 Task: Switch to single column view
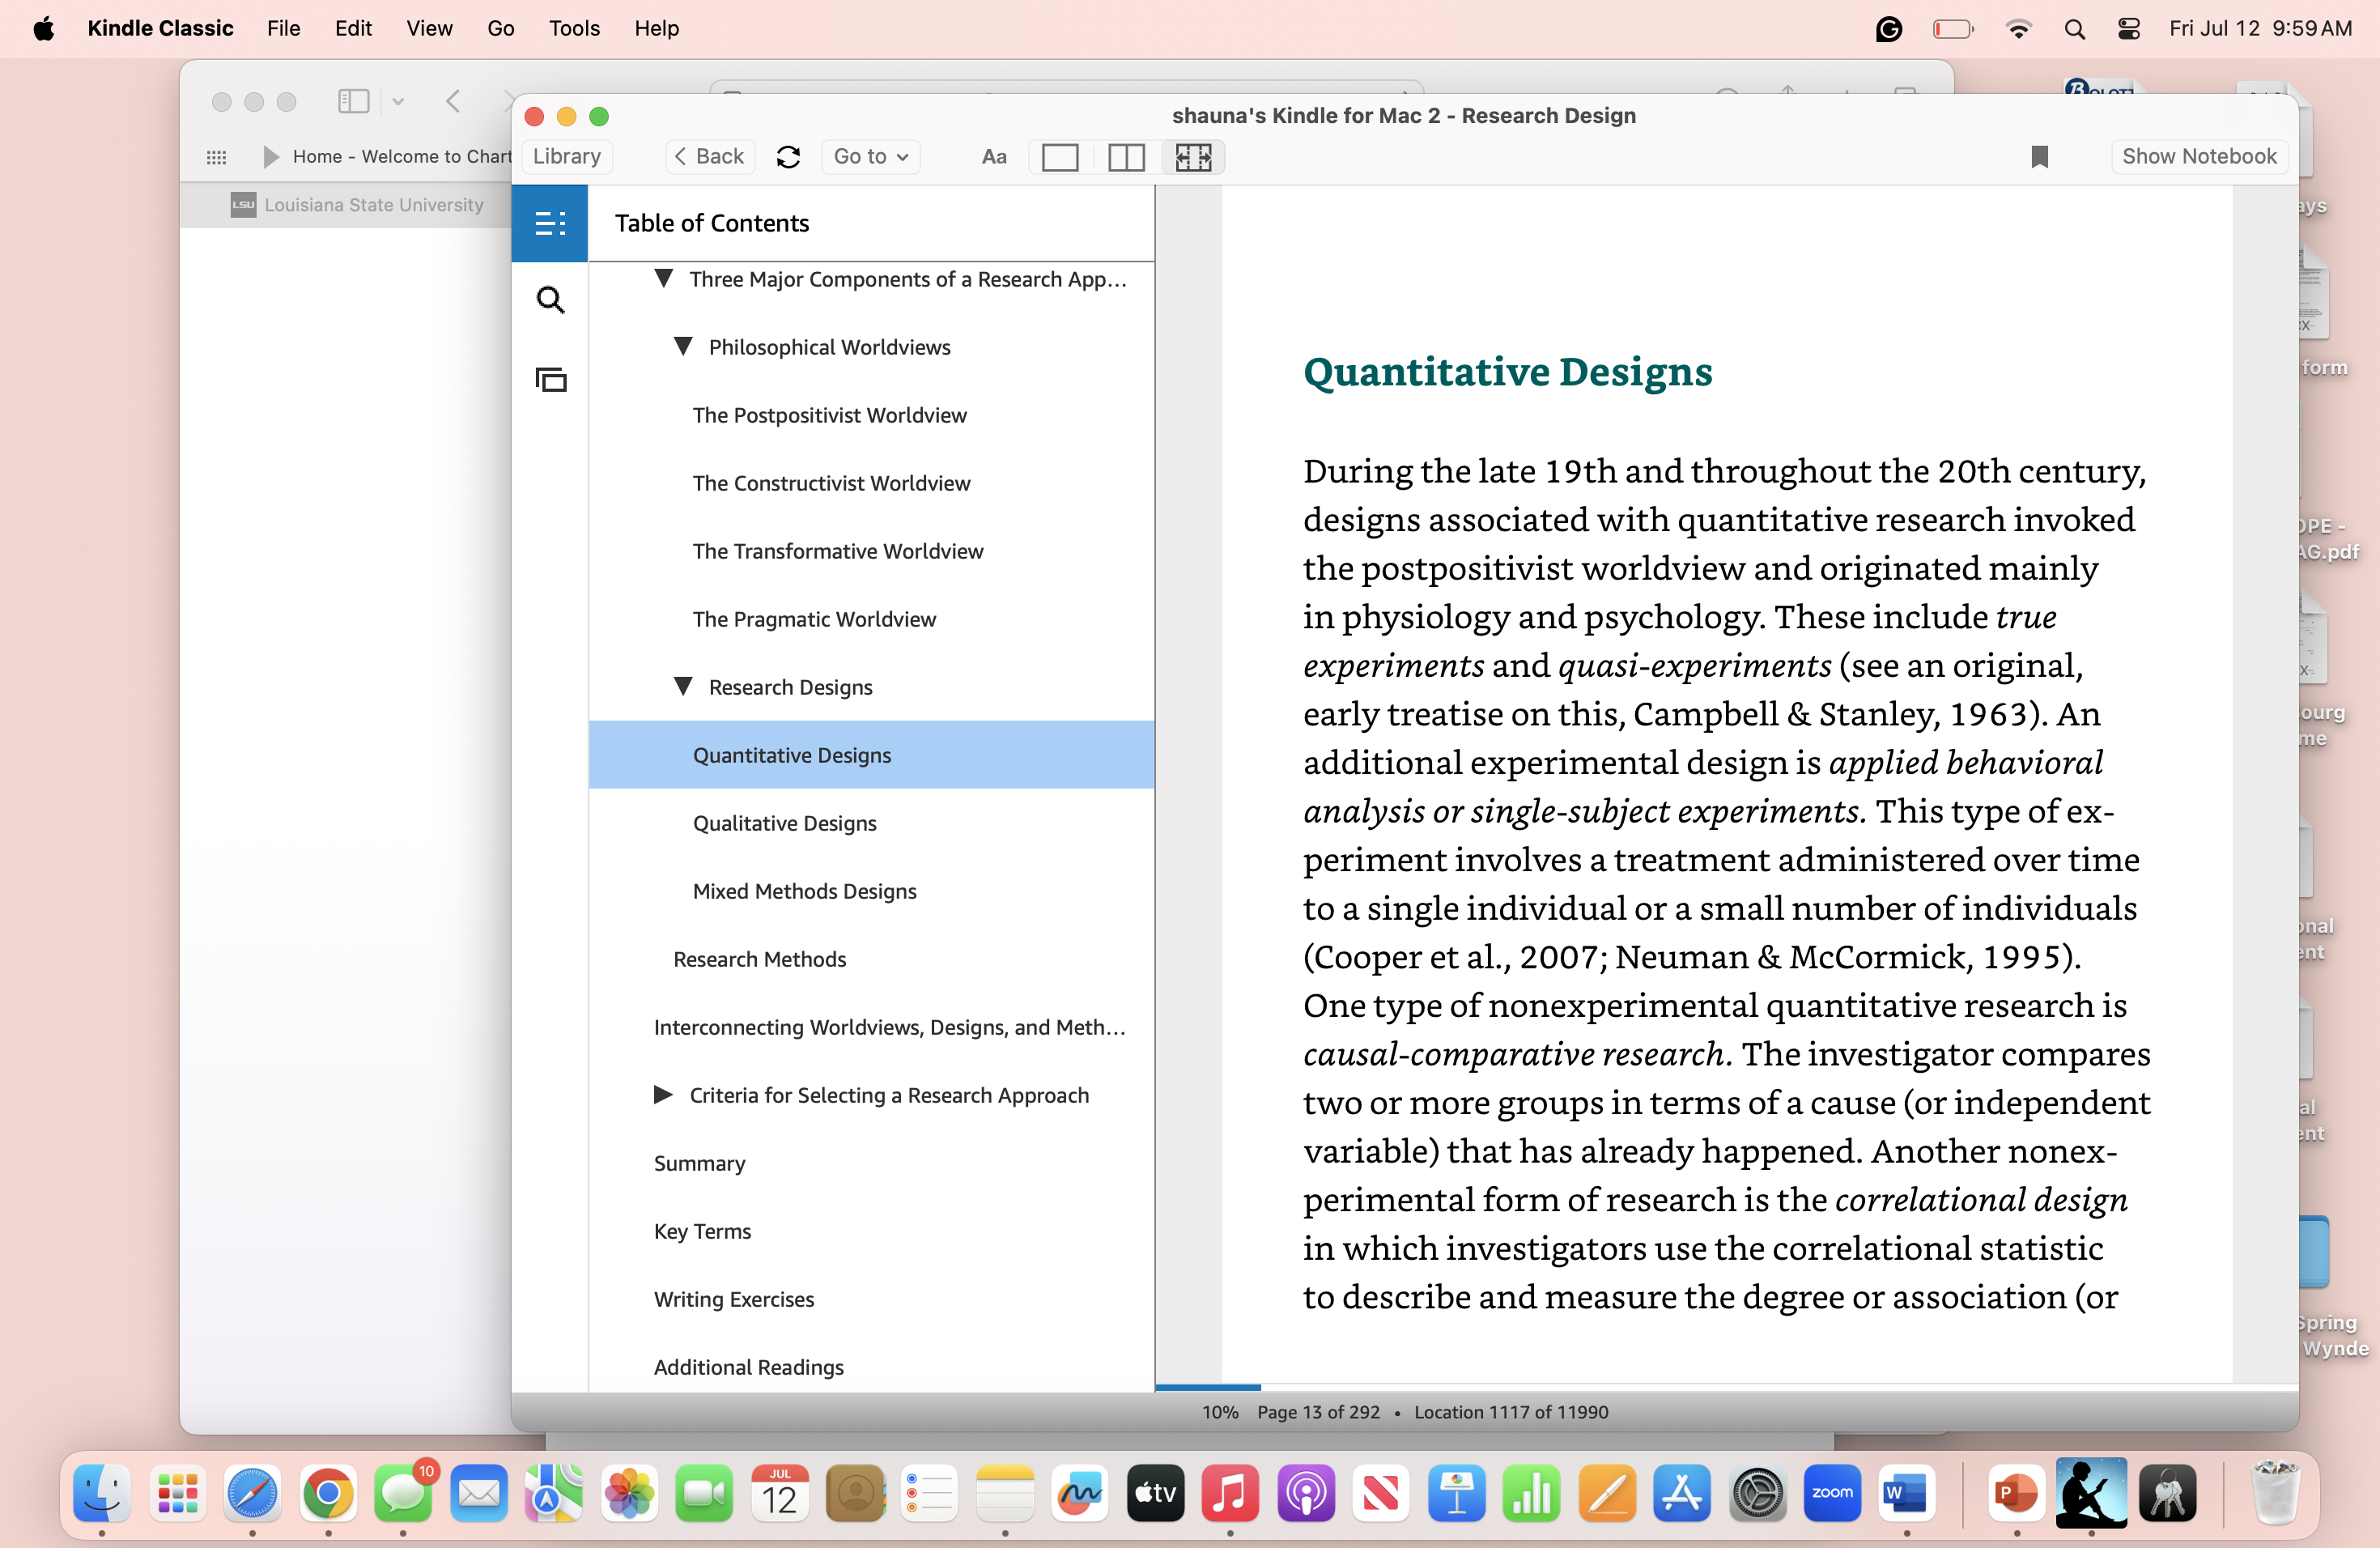(x=1060, y=157)
